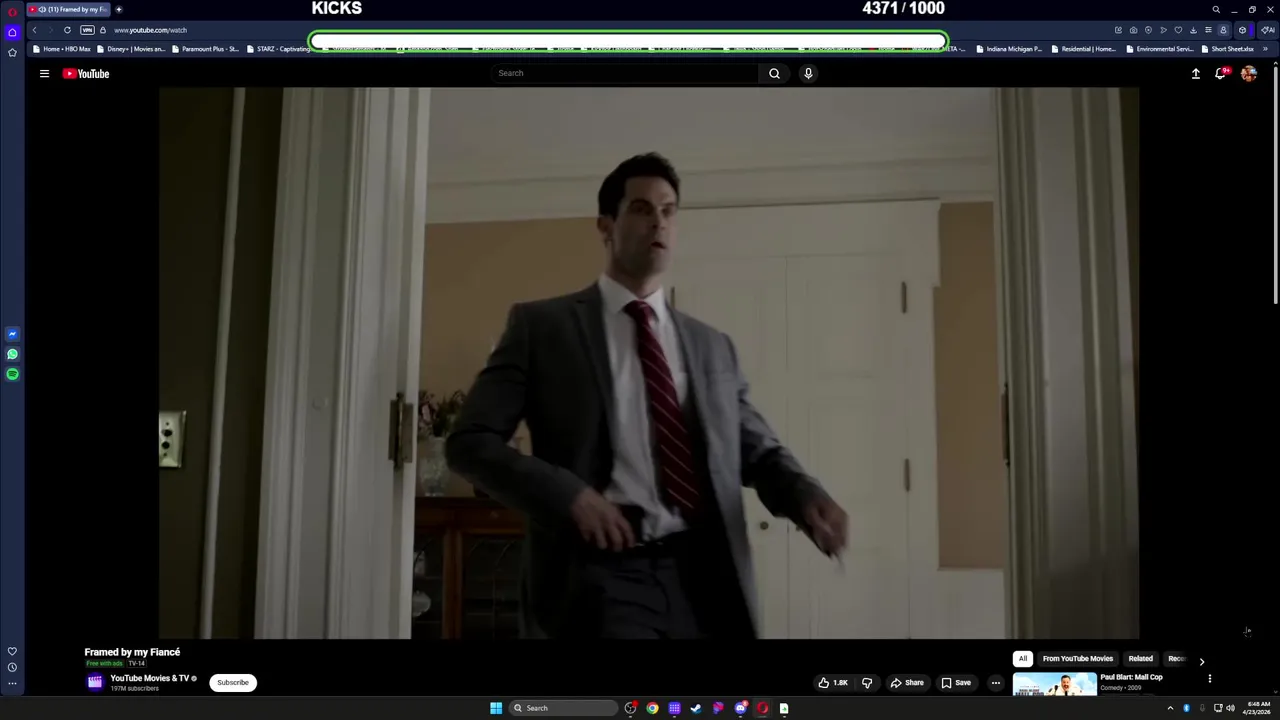Open sidebar heart pinboards icon

(12, 651)
